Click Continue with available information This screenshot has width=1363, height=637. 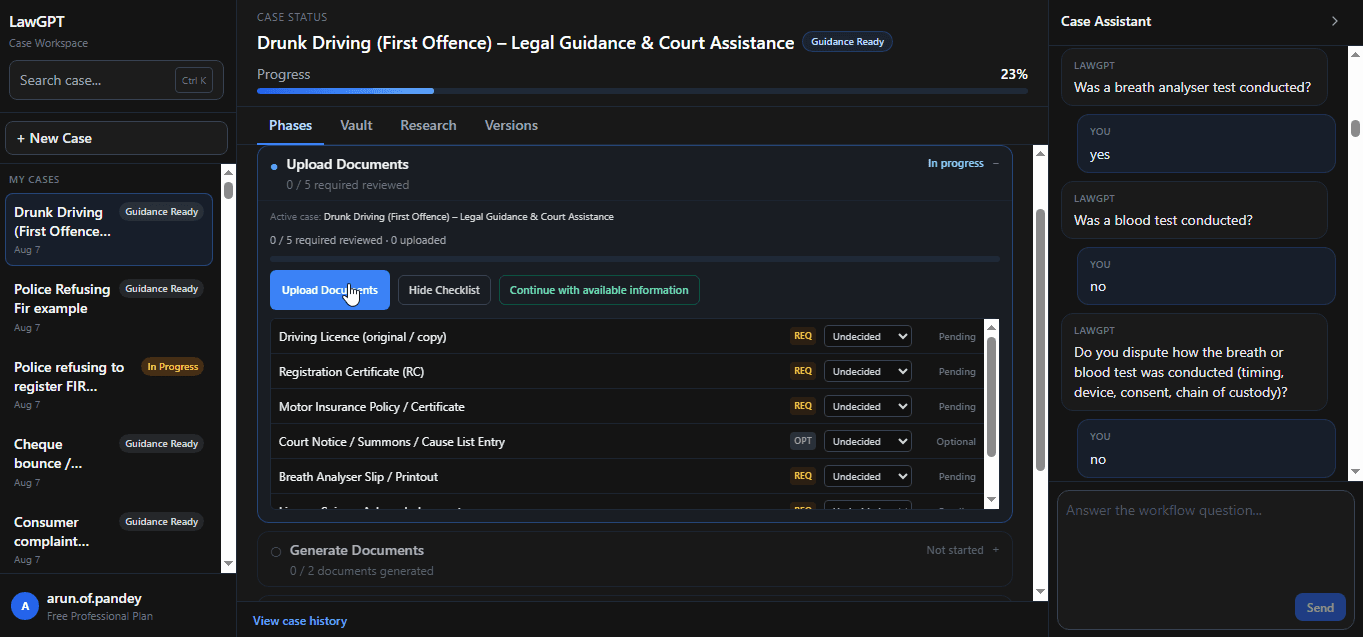599,290
